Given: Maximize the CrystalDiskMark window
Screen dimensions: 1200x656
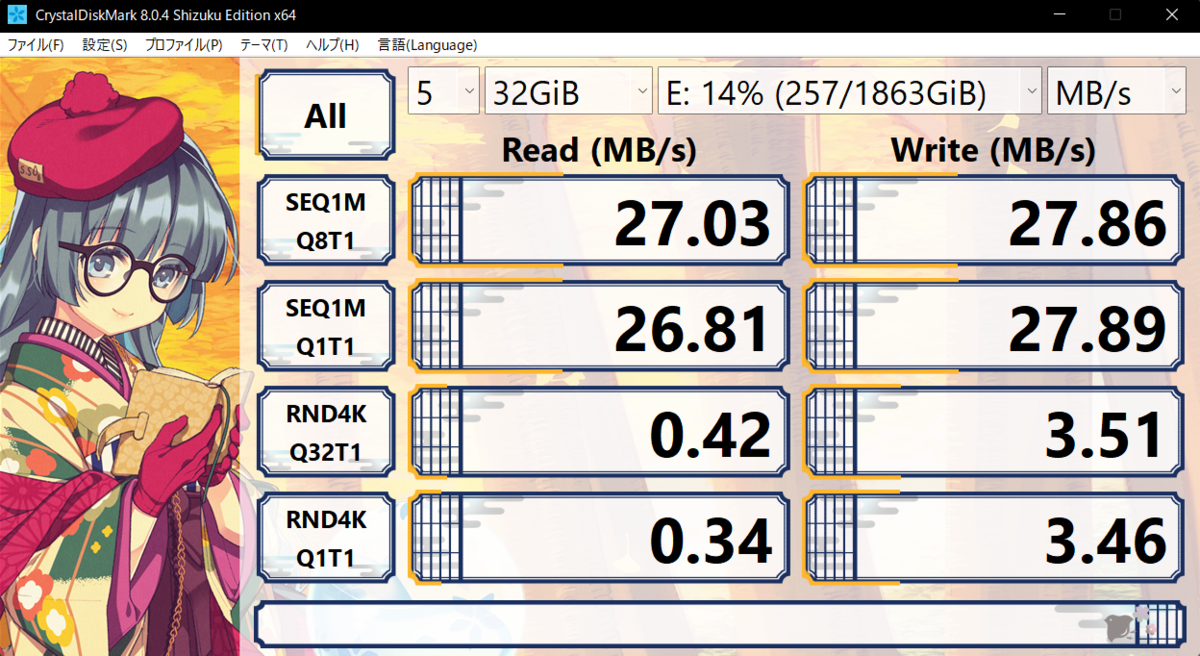Looking at the screenshot, I should (x=1115, y=15).
